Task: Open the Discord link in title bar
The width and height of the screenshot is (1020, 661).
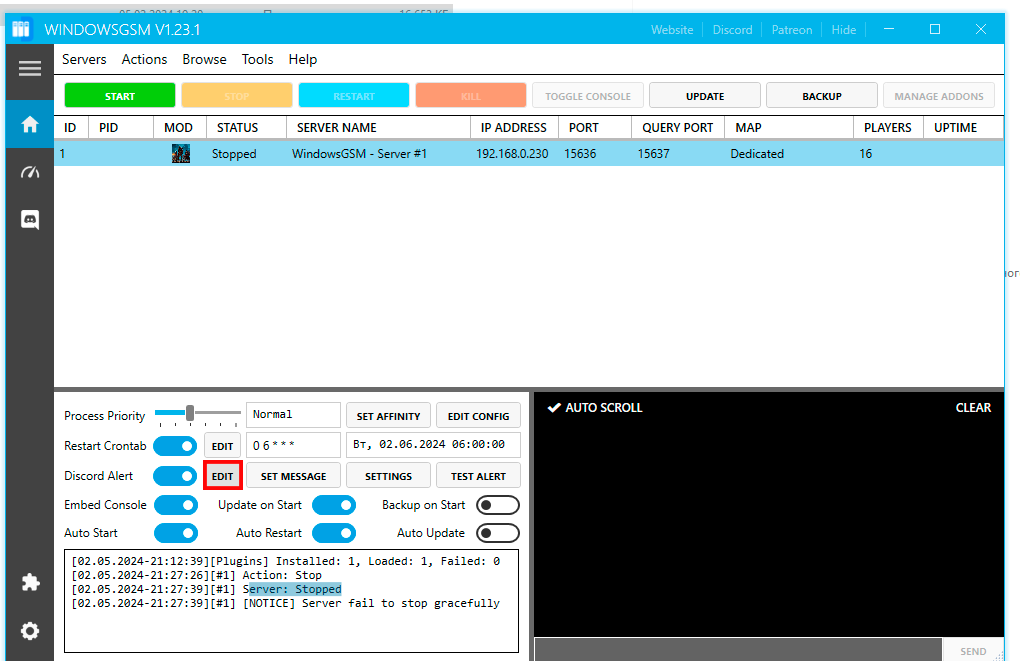Action: click(x=732, y=30)
